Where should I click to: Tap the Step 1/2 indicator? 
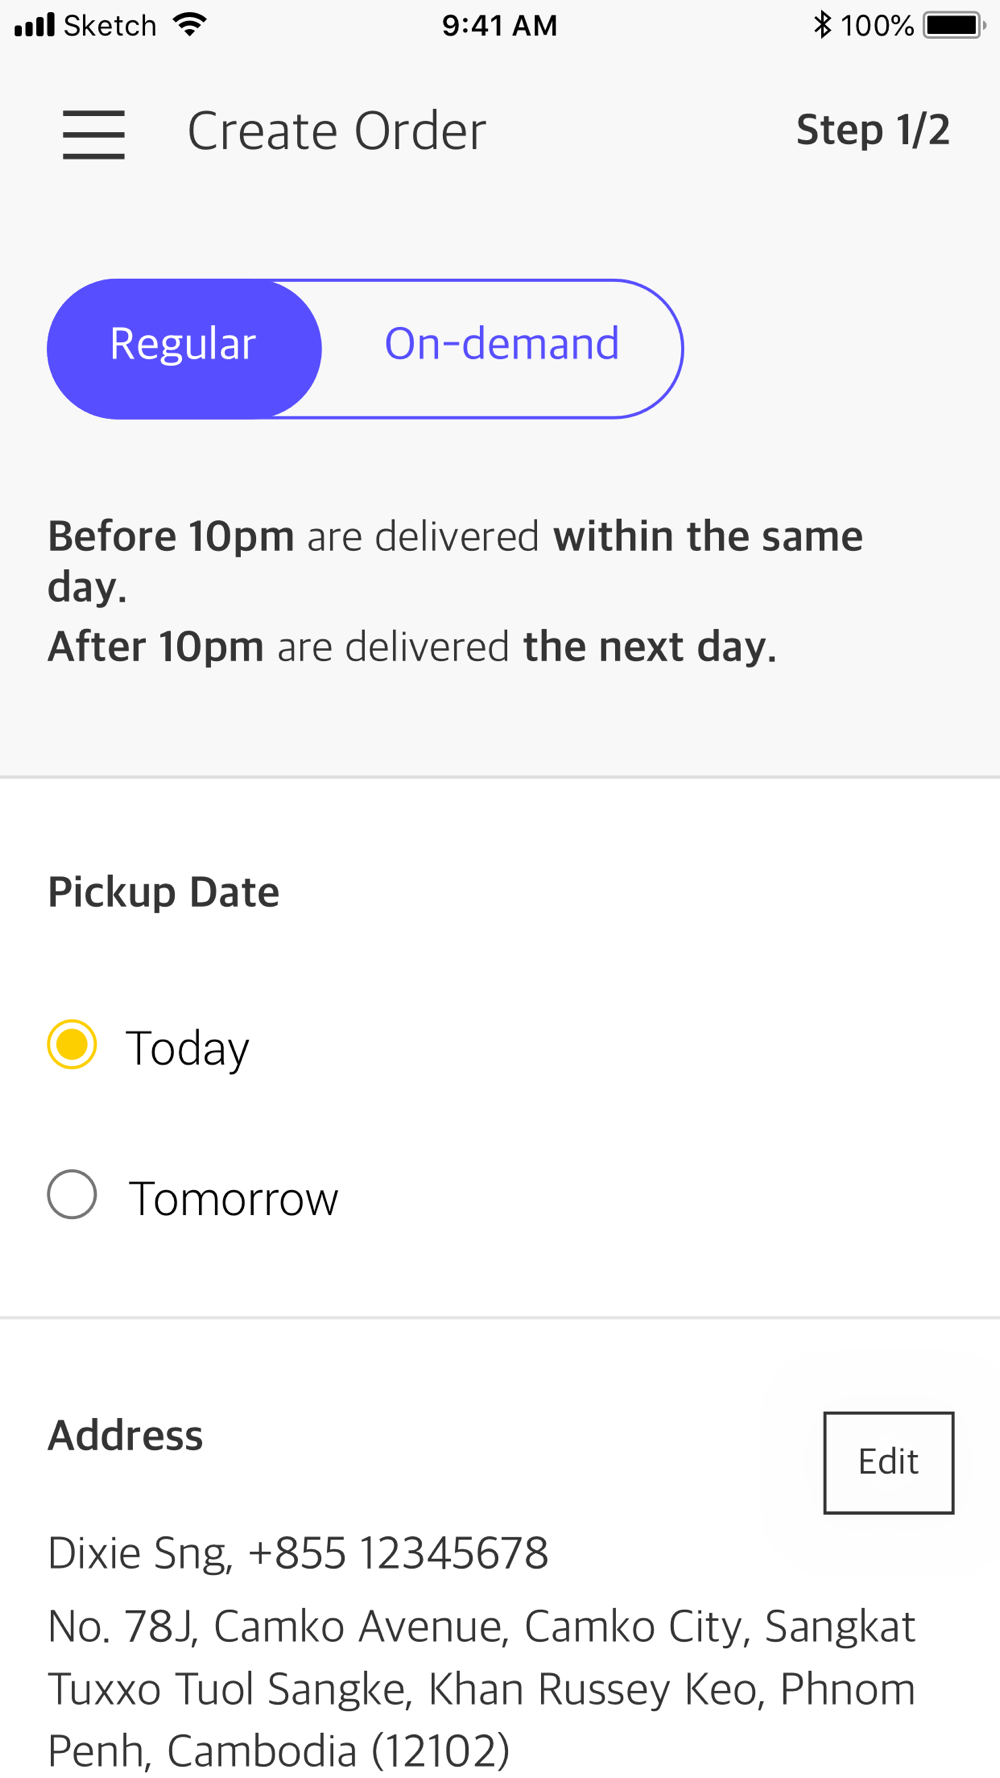click(873, 130)
